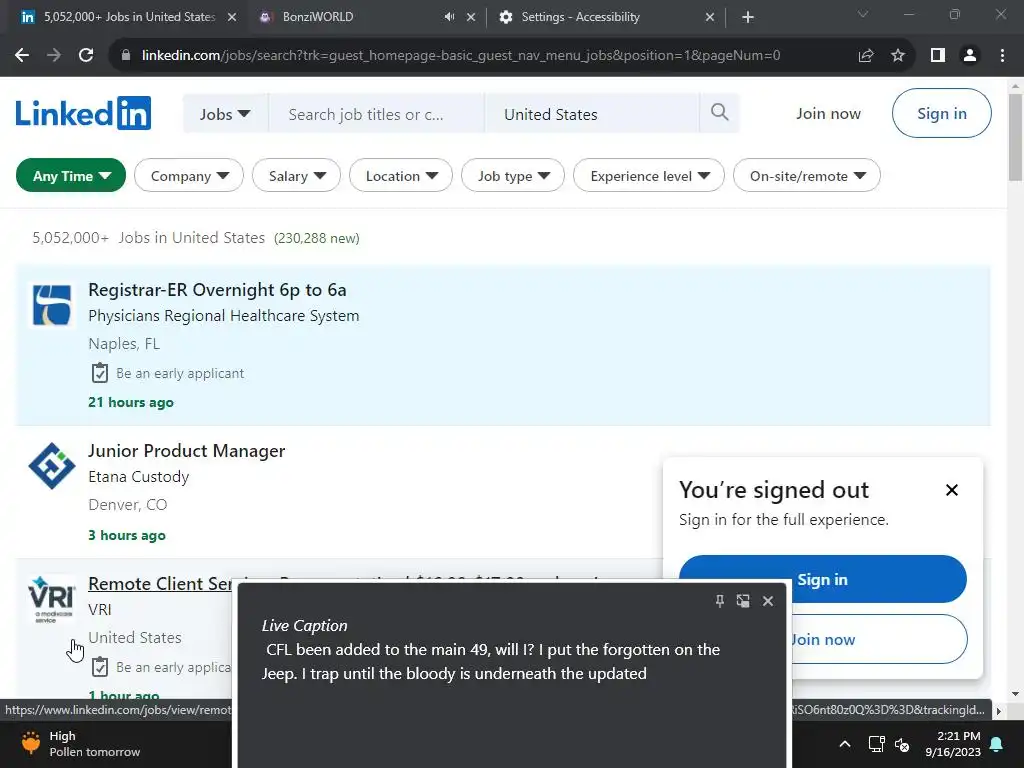Go back with browser back arrow

(22, 56)
